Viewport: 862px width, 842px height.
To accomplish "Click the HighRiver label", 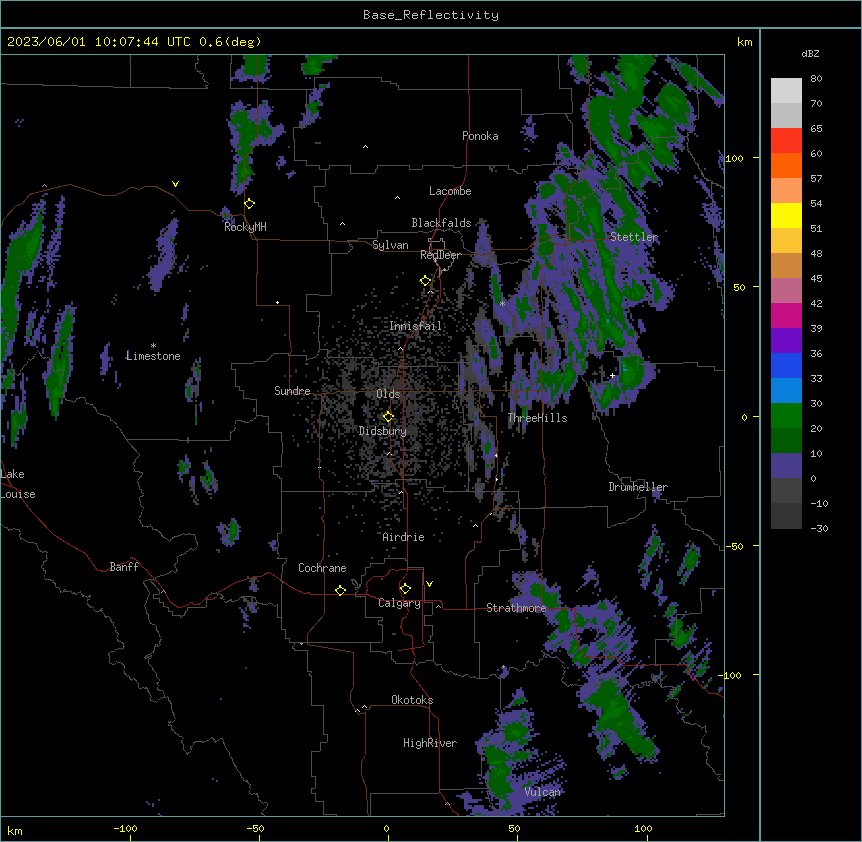I will (x=430, y=743).
